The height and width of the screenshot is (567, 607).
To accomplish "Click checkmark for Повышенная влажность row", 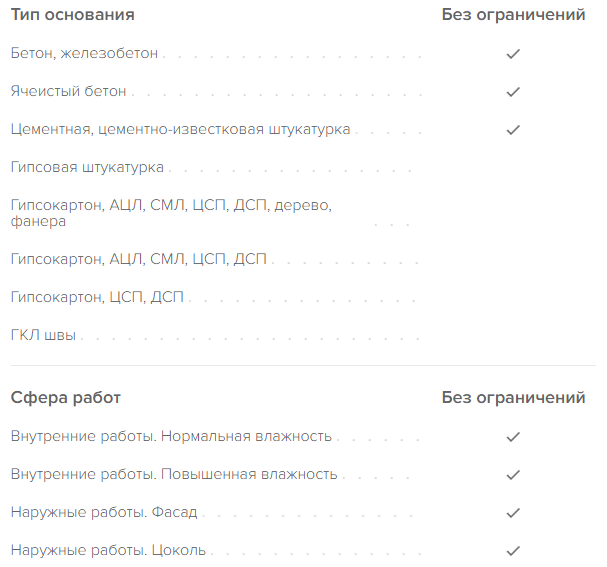I will click(513, 475).
